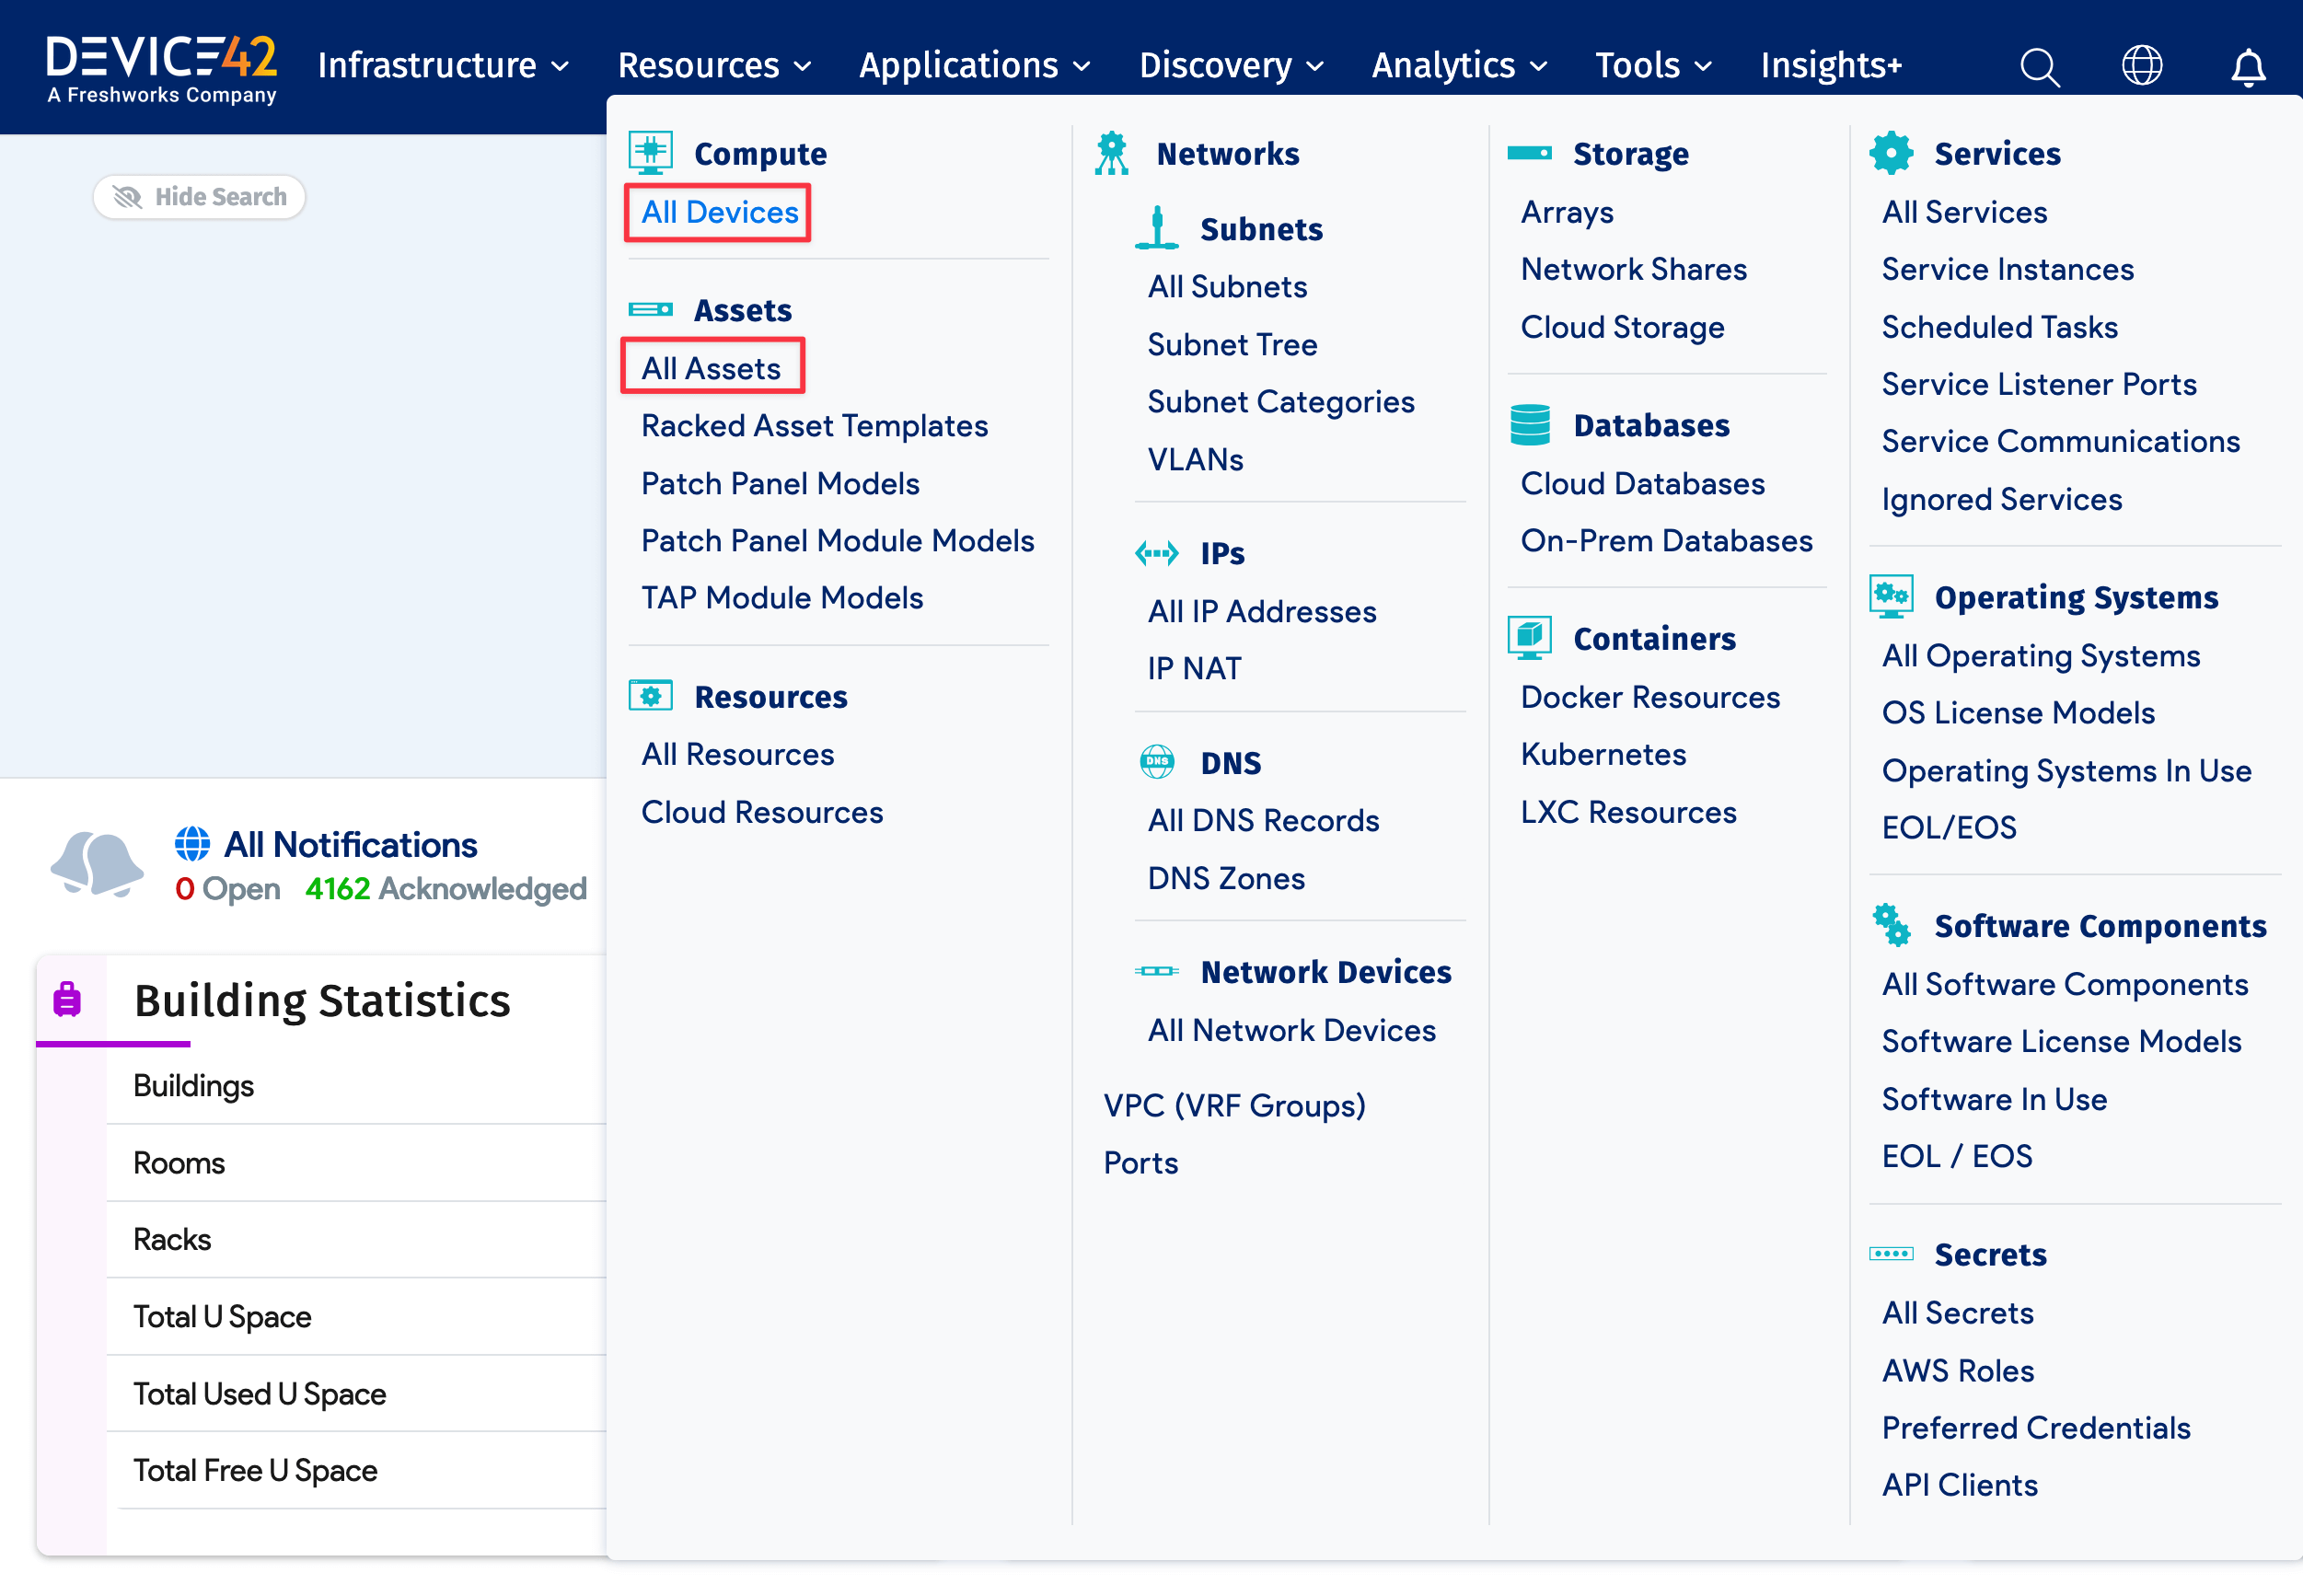Go to Kubernetes under Containers
This screenshot has width=2303, height=1596.
point(1603,754)
